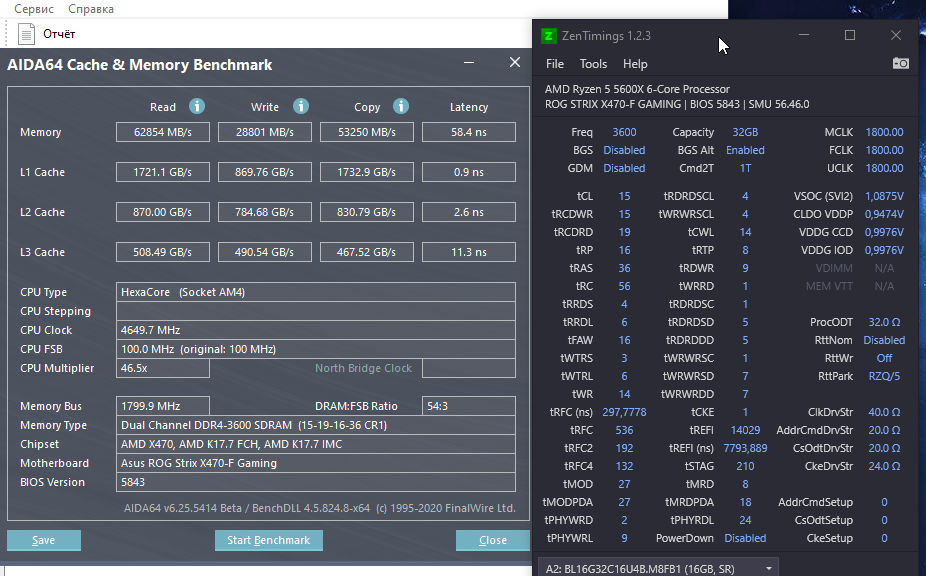Click the L3 Cache latency 11.3 ns
This screenshot has width=926, height=576.
(469, 252)
